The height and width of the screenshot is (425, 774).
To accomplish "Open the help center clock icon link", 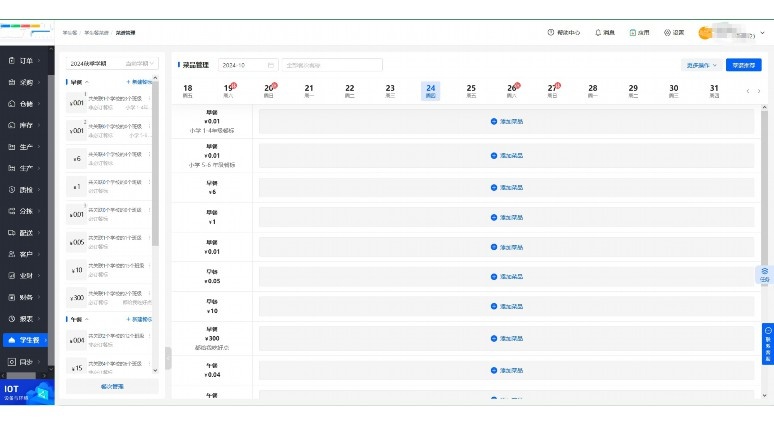I will point(564,33).
